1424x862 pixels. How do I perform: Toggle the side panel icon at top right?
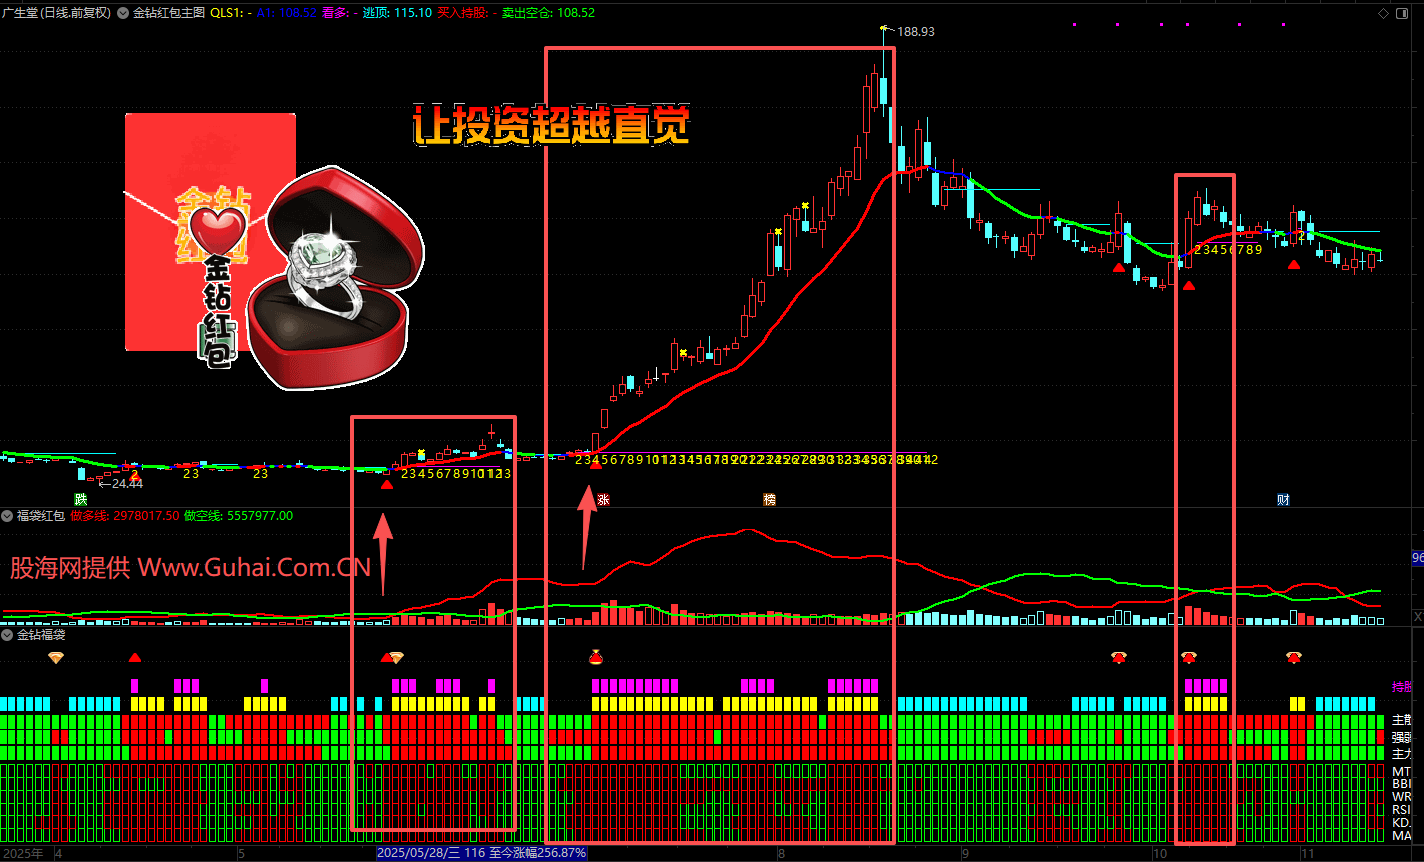pyautogui.click(x=1404, y=13)
